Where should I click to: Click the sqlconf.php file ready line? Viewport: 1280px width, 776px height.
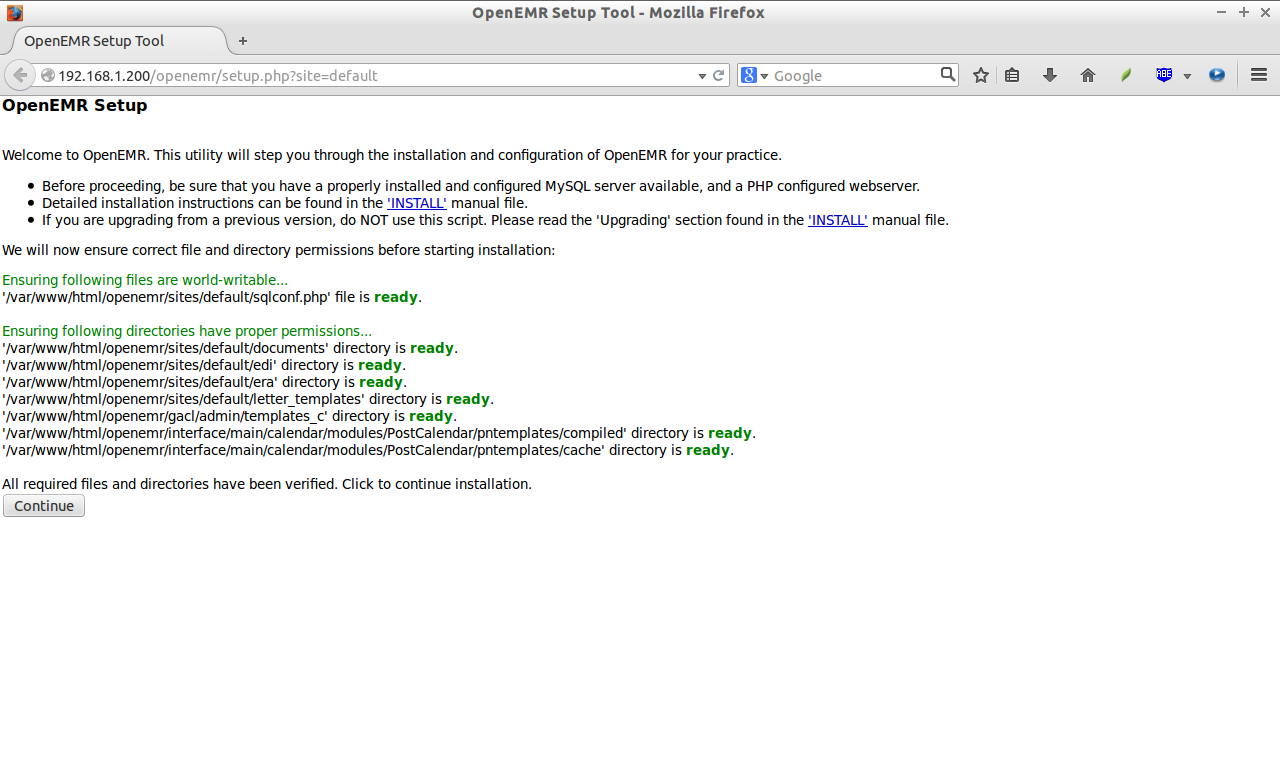click(212, 297)
